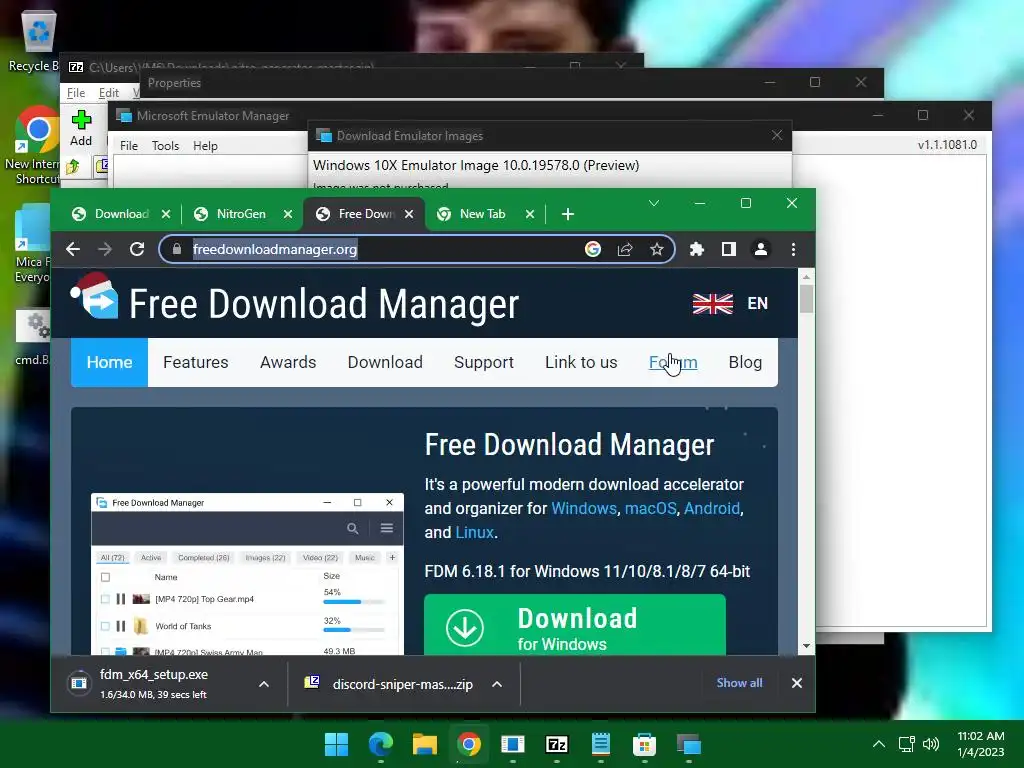This screenshot has width=1024, height=768.
Task: Follow the Windows link in description
Action: (x=584, y=508)
